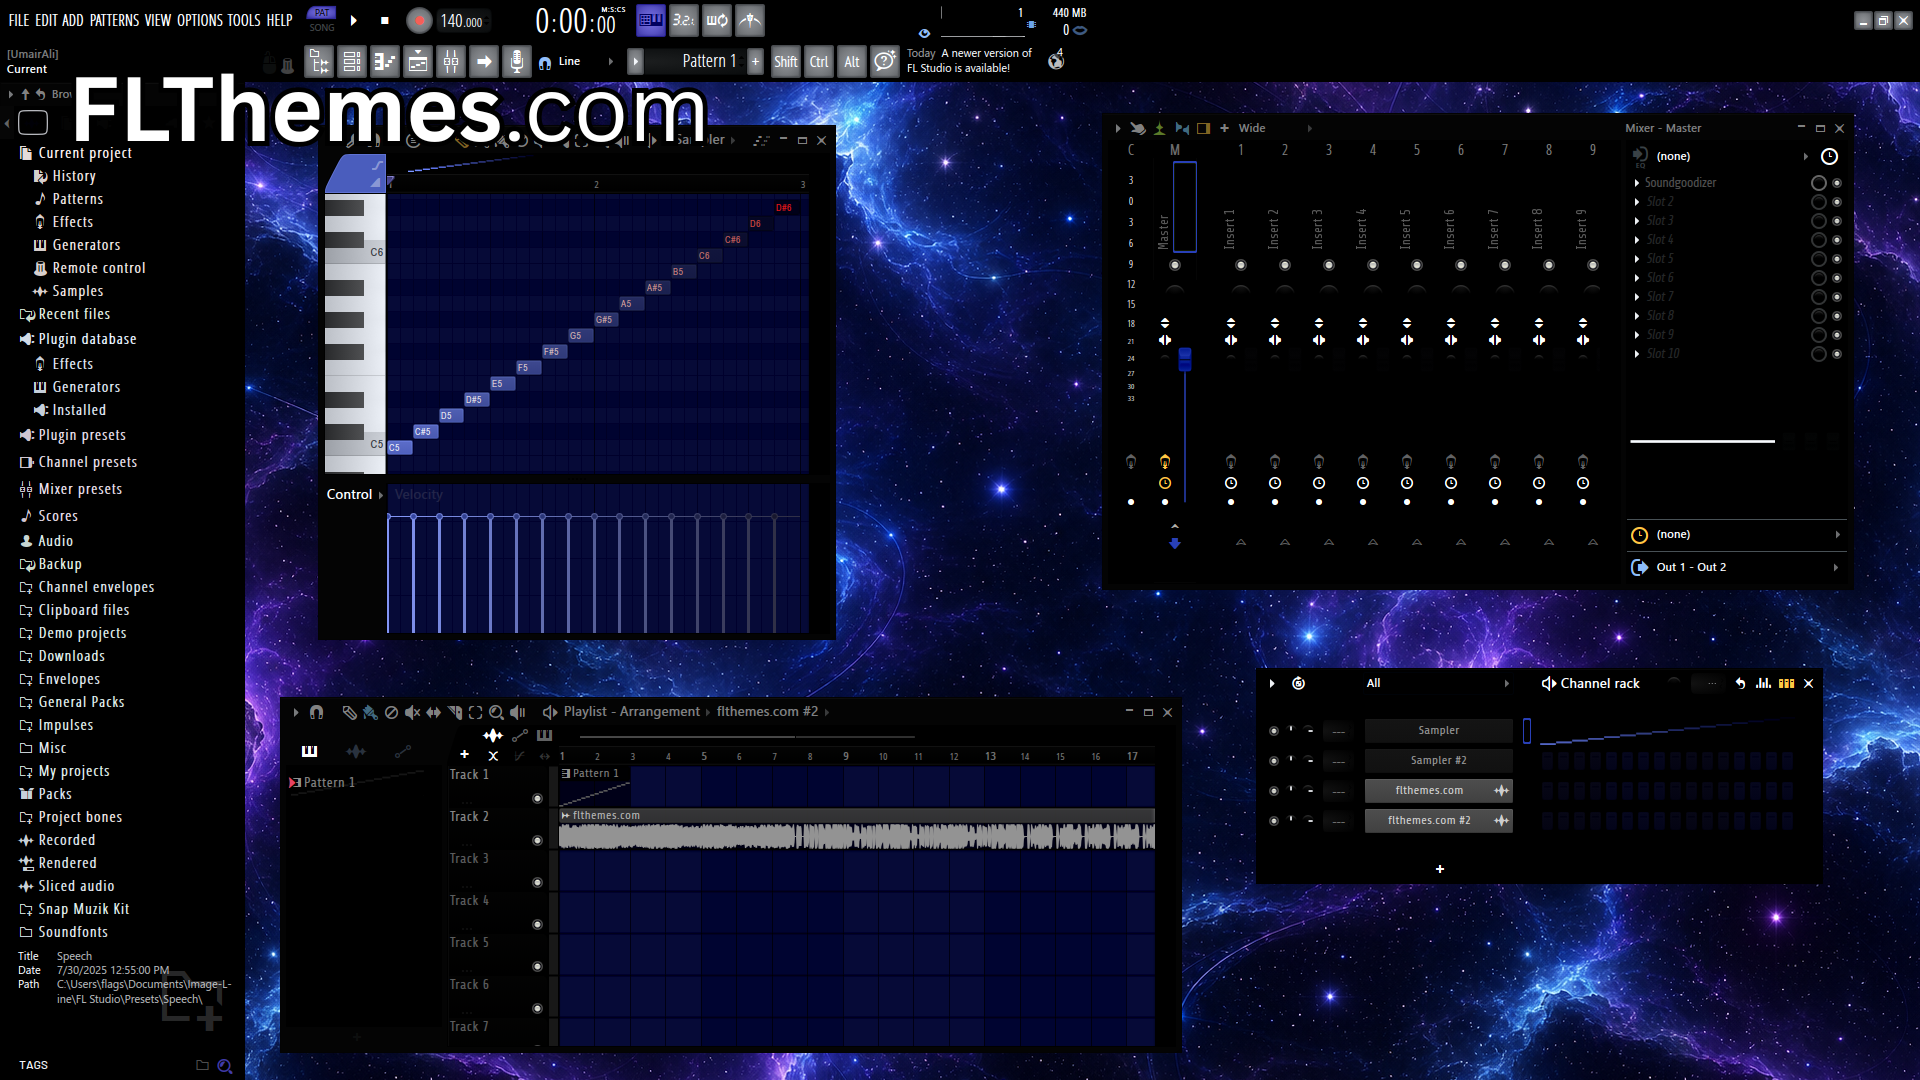Open the Piano roll Control lane selector
This screenshot has width=1920, height=1080.
[x=355, y=495]
